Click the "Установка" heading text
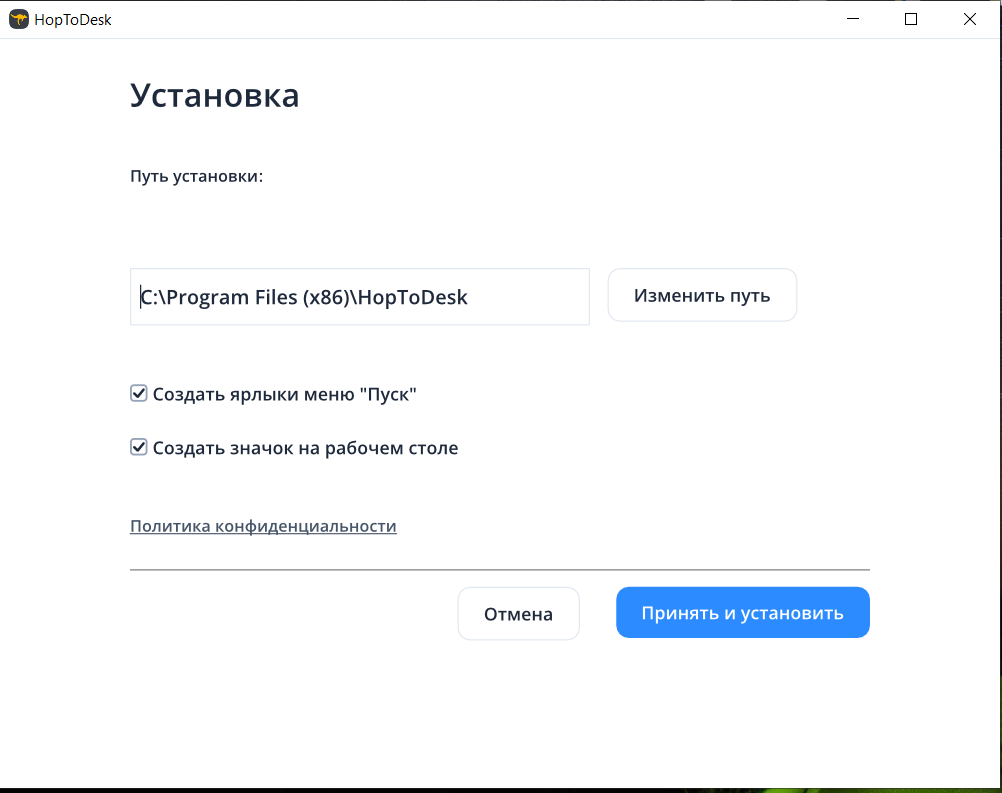This screenshot has width=1002, height=793. click(x=215, y=95)
